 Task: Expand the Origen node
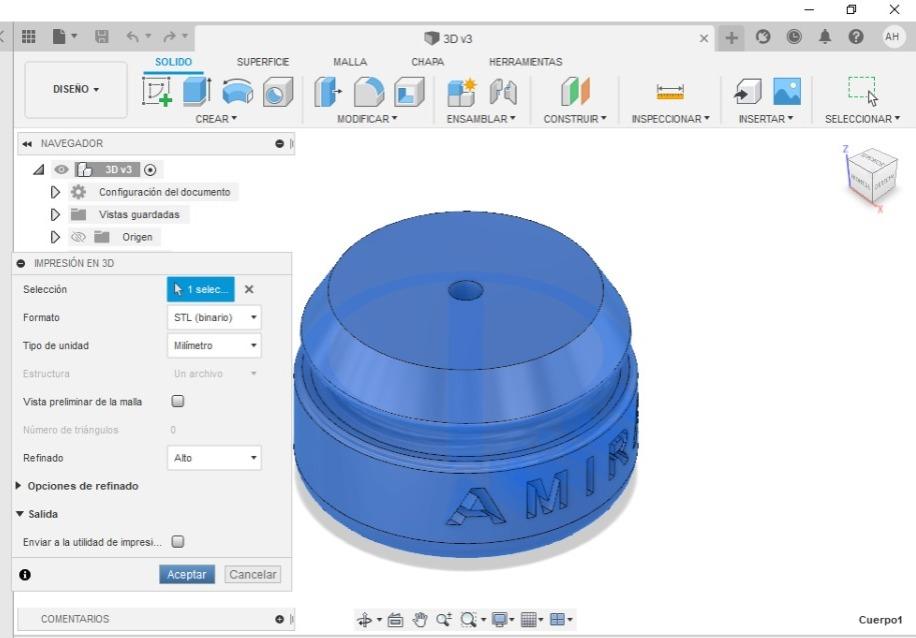coord(55,237)
